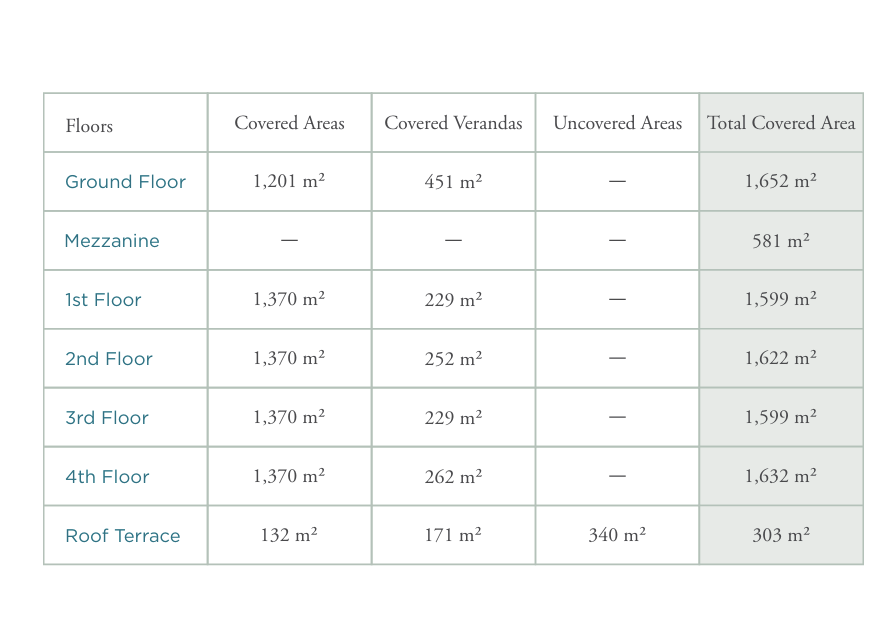Screen dimensions: 893x621
Task: Click the Floors column header
Action: (x=89, y=125)
